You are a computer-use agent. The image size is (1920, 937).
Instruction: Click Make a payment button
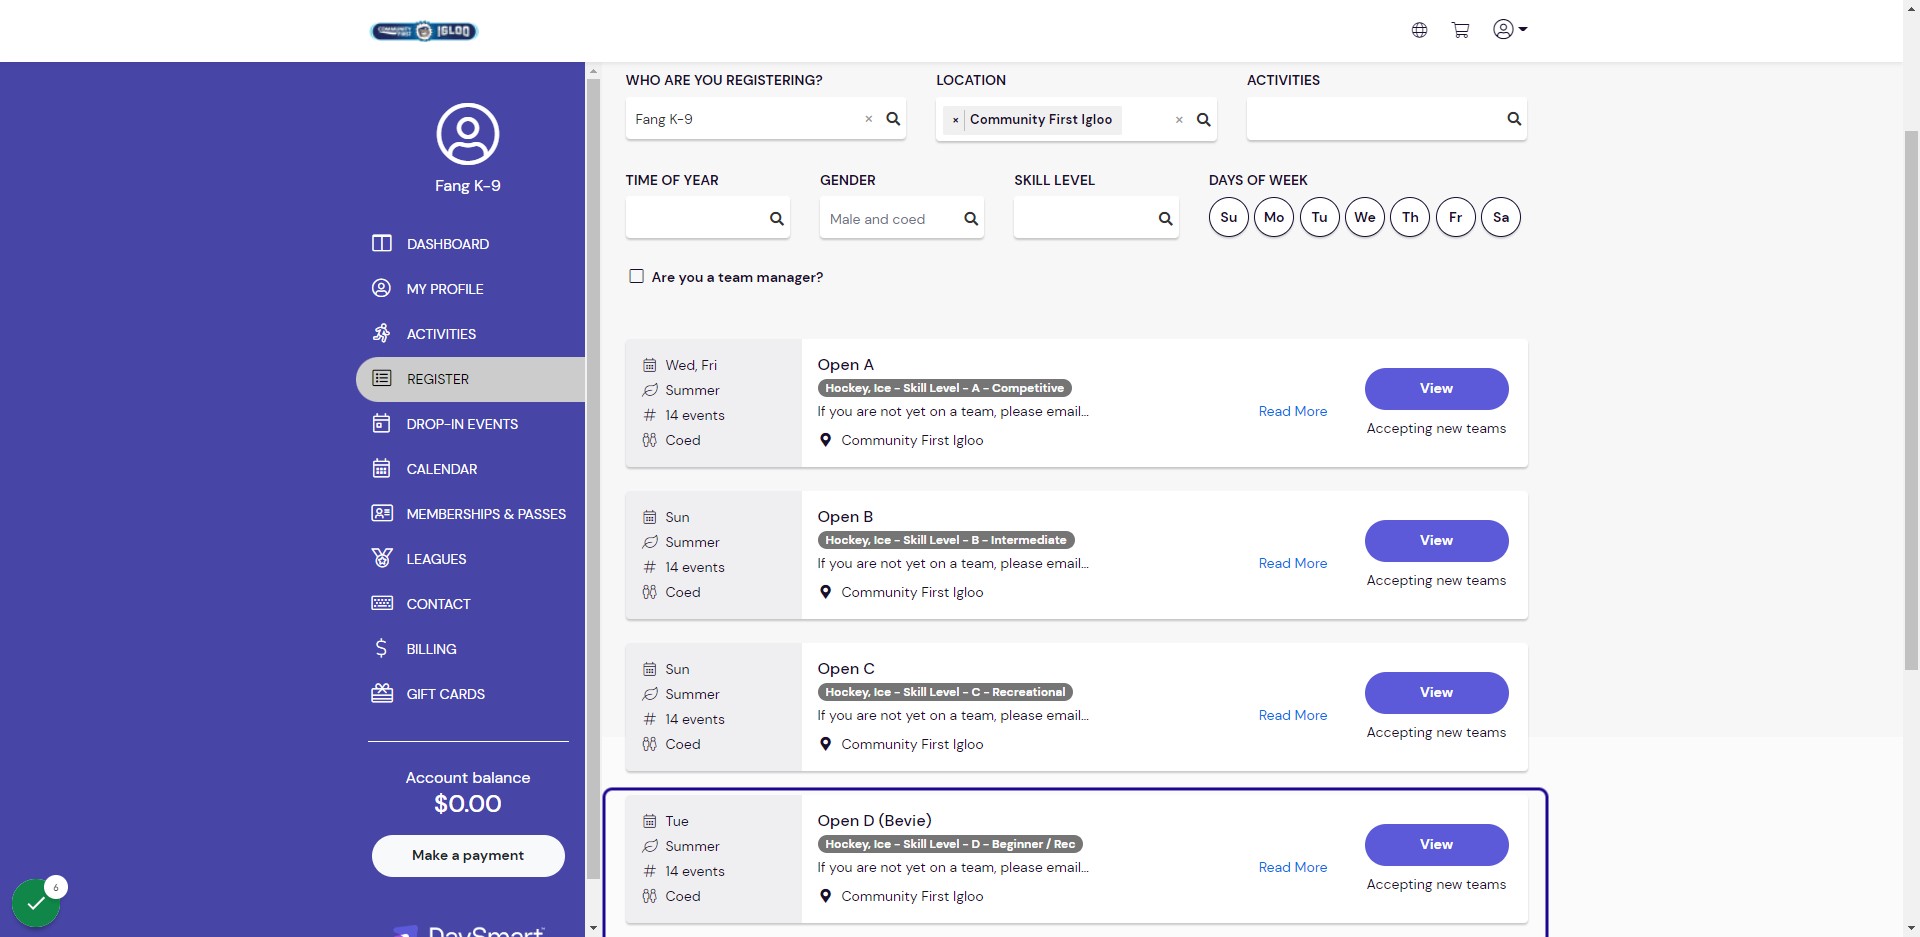pos(468,855)
